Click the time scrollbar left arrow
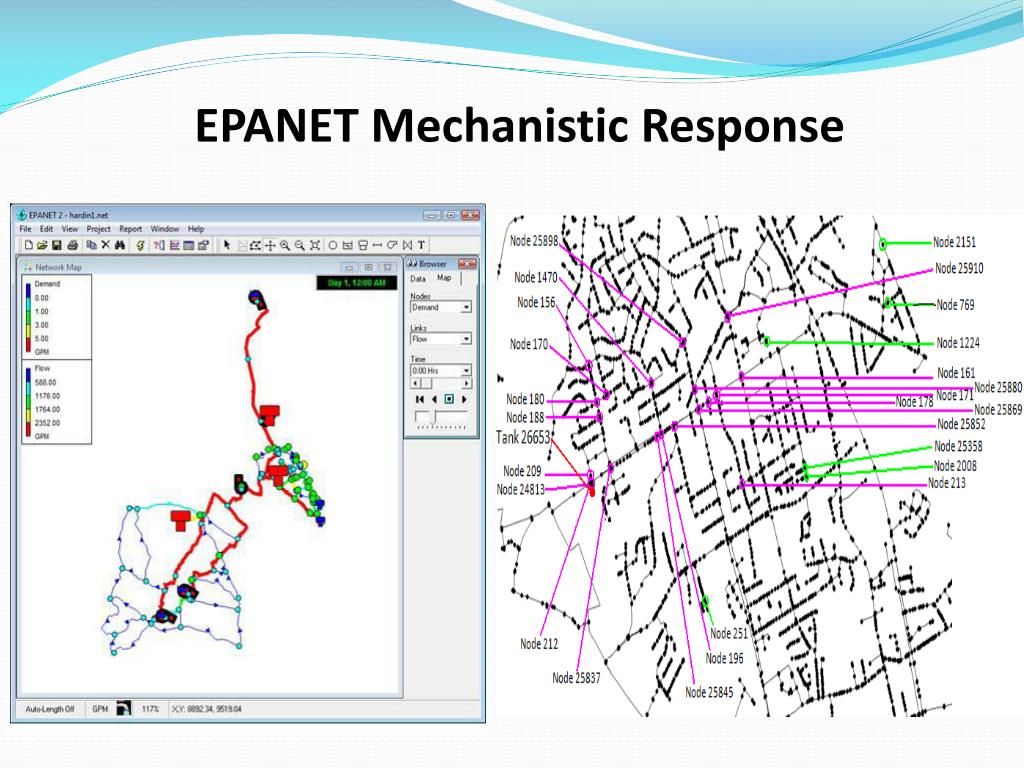 [415, 383]
